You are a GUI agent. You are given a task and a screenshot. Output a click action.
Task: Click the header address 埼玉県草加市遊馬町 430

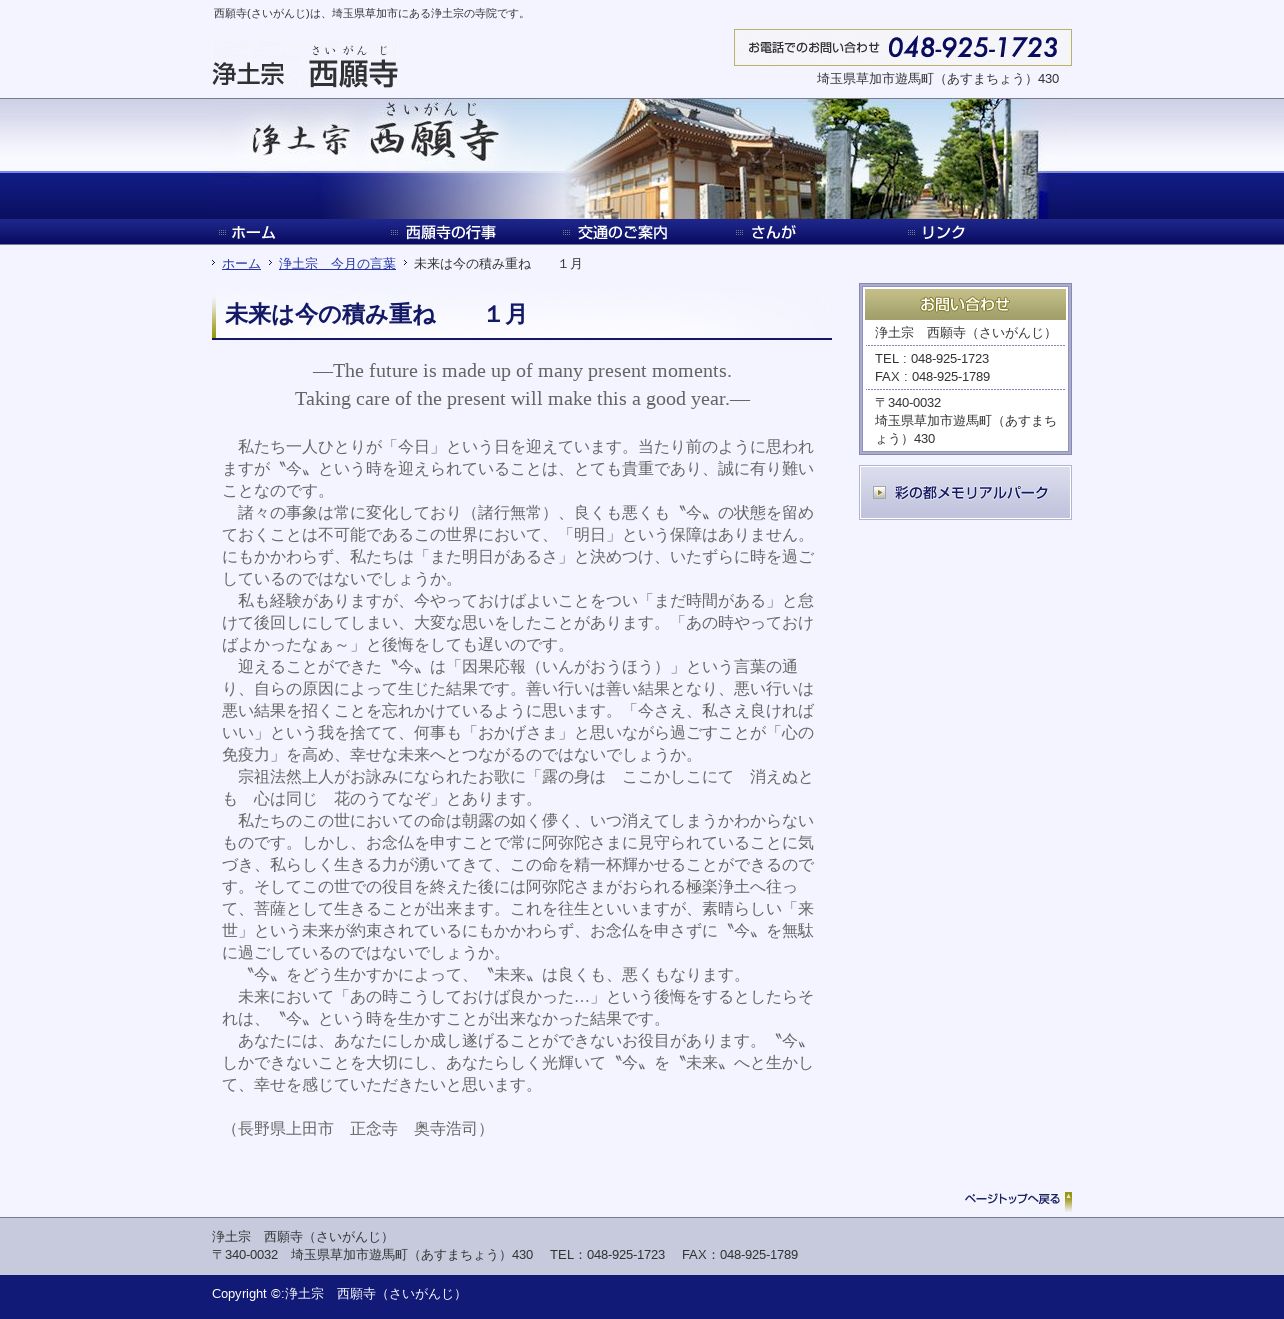pyautogui.click(x=938, y=79)
